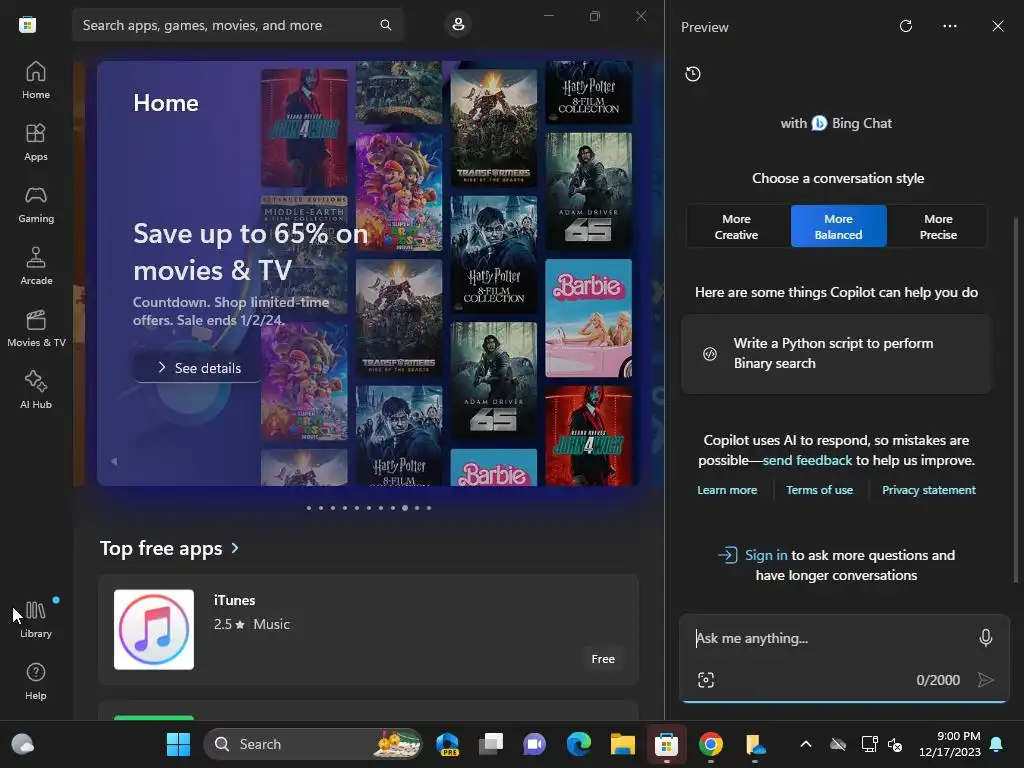The height and width of the screenshot is (768, 1024).
Task: Click the add screenshot icon in Copilot
Action: pos(706,680)
